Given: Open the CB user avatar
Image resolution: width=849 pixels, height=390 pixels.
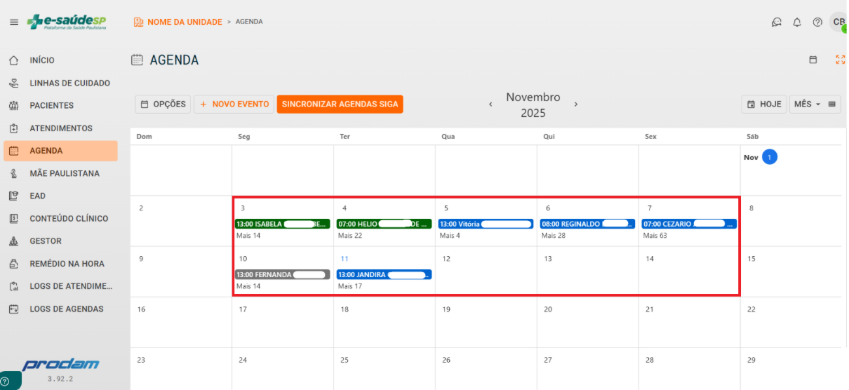Looking at the screenshot, I should point(839,22).
